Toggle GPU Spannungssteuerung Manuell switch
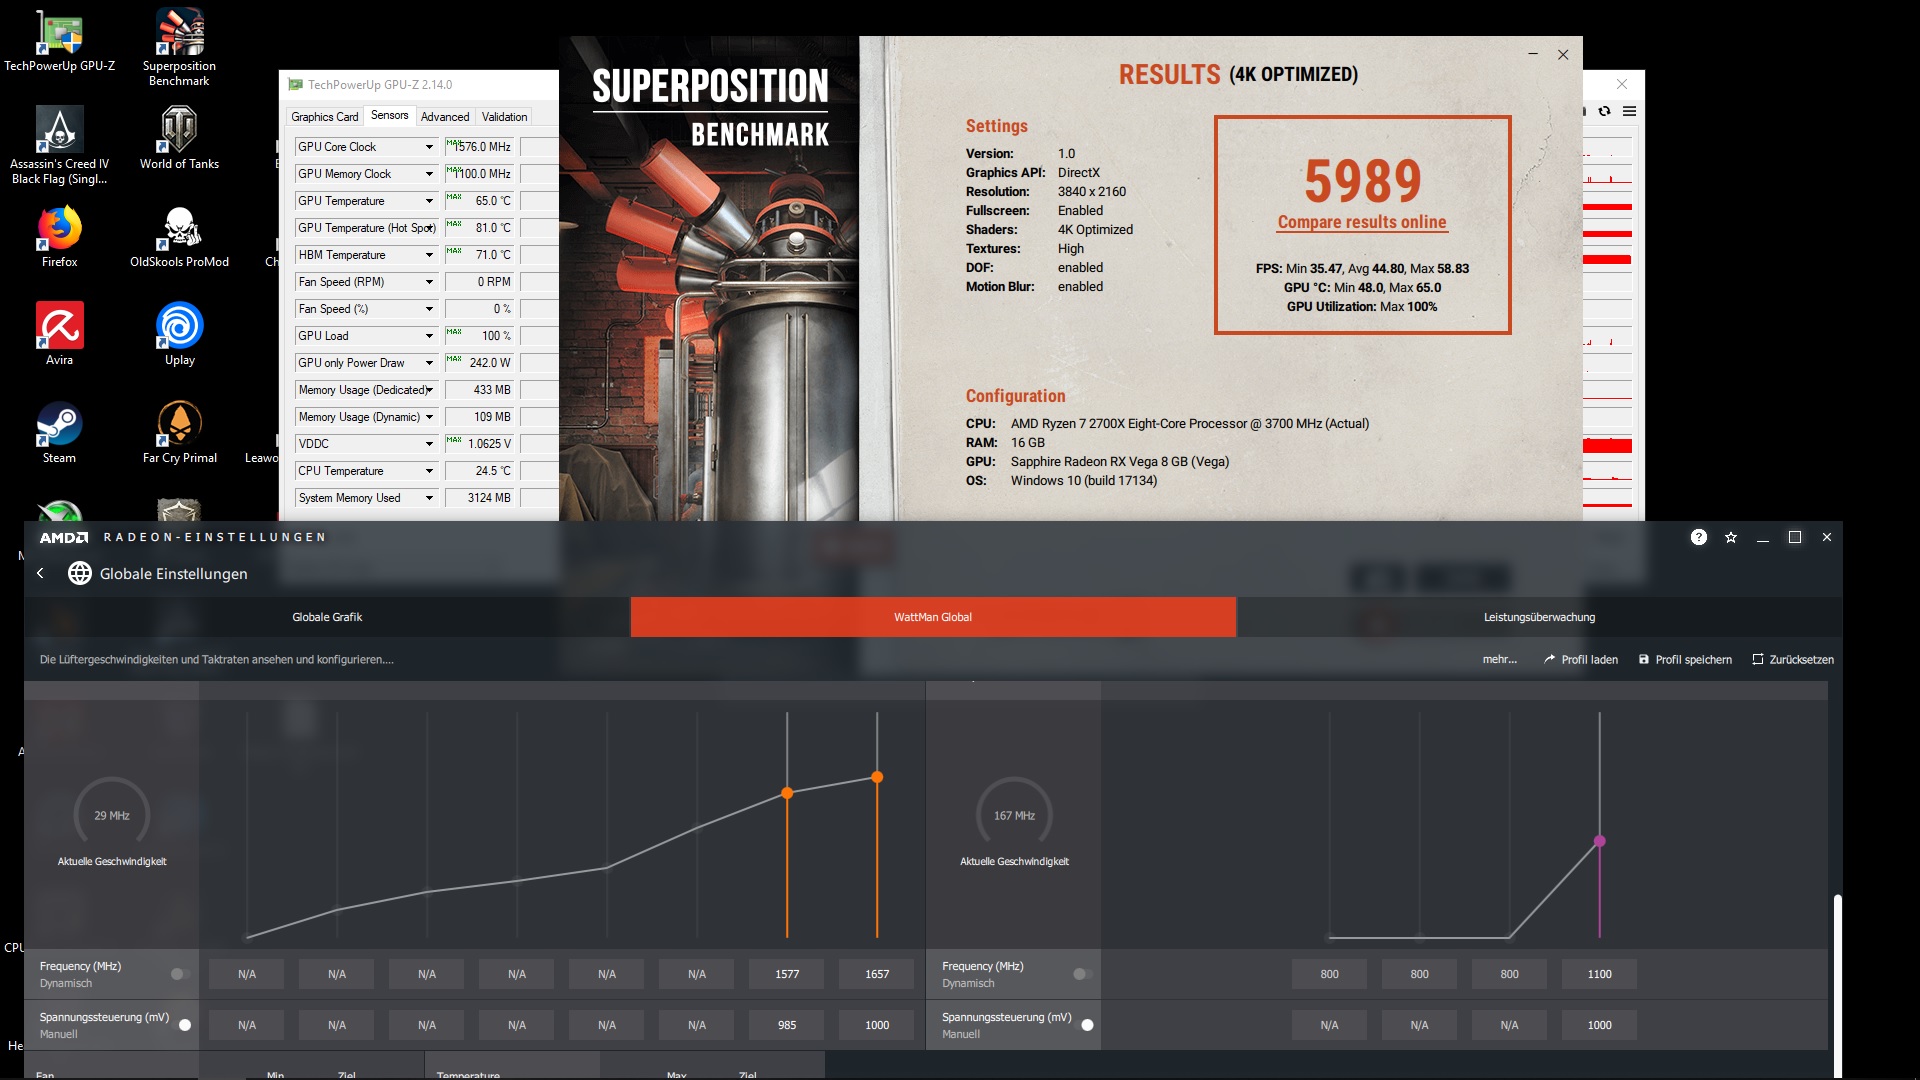The width and height of the screenshot is (1920, 1080). coord(184,1025)
